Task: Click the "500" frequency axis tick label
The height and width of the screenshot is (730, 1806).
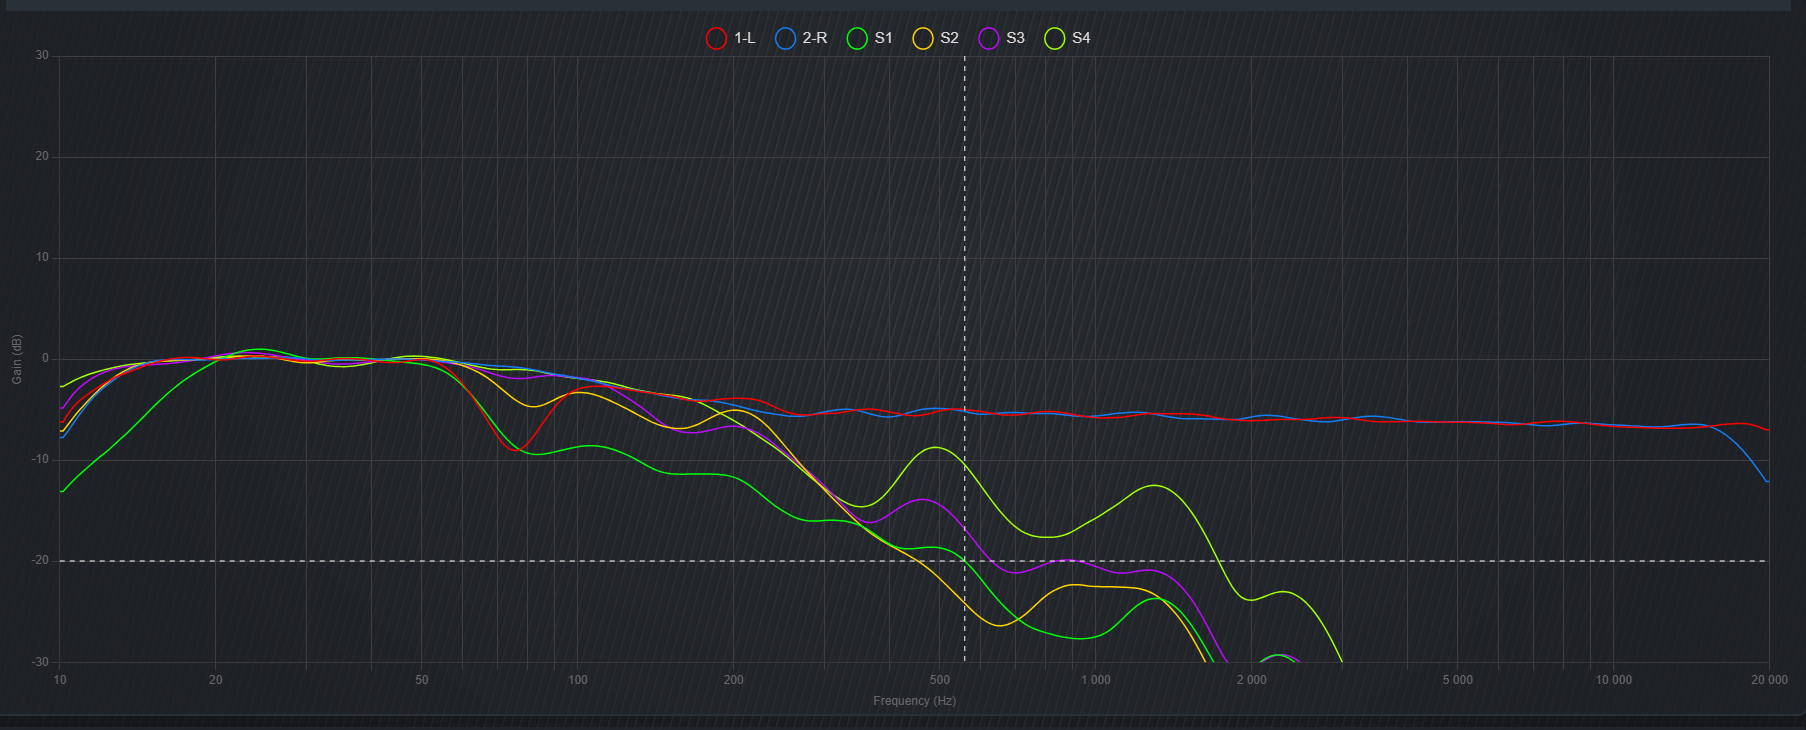Action: coord(940,680)
